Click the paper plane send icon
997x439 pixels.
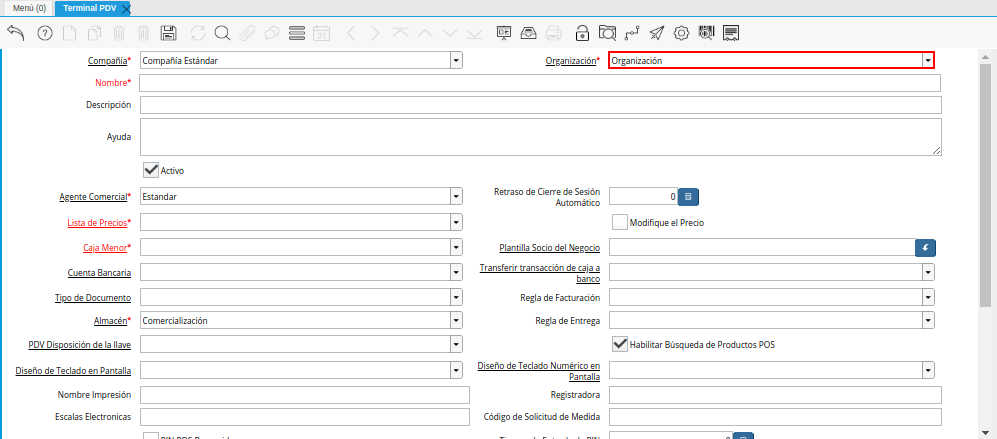coord(657,33)
